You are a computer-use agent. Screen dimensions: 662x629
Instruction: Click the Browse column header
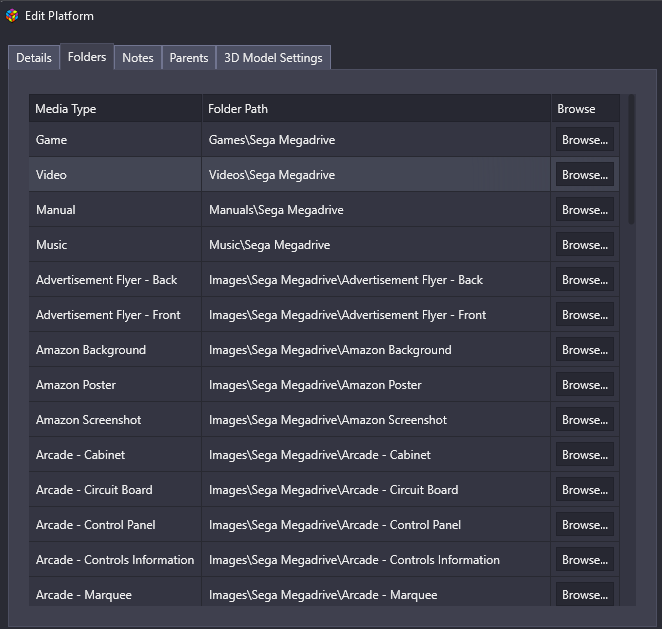pyautogui.click(x=585, y=108)
